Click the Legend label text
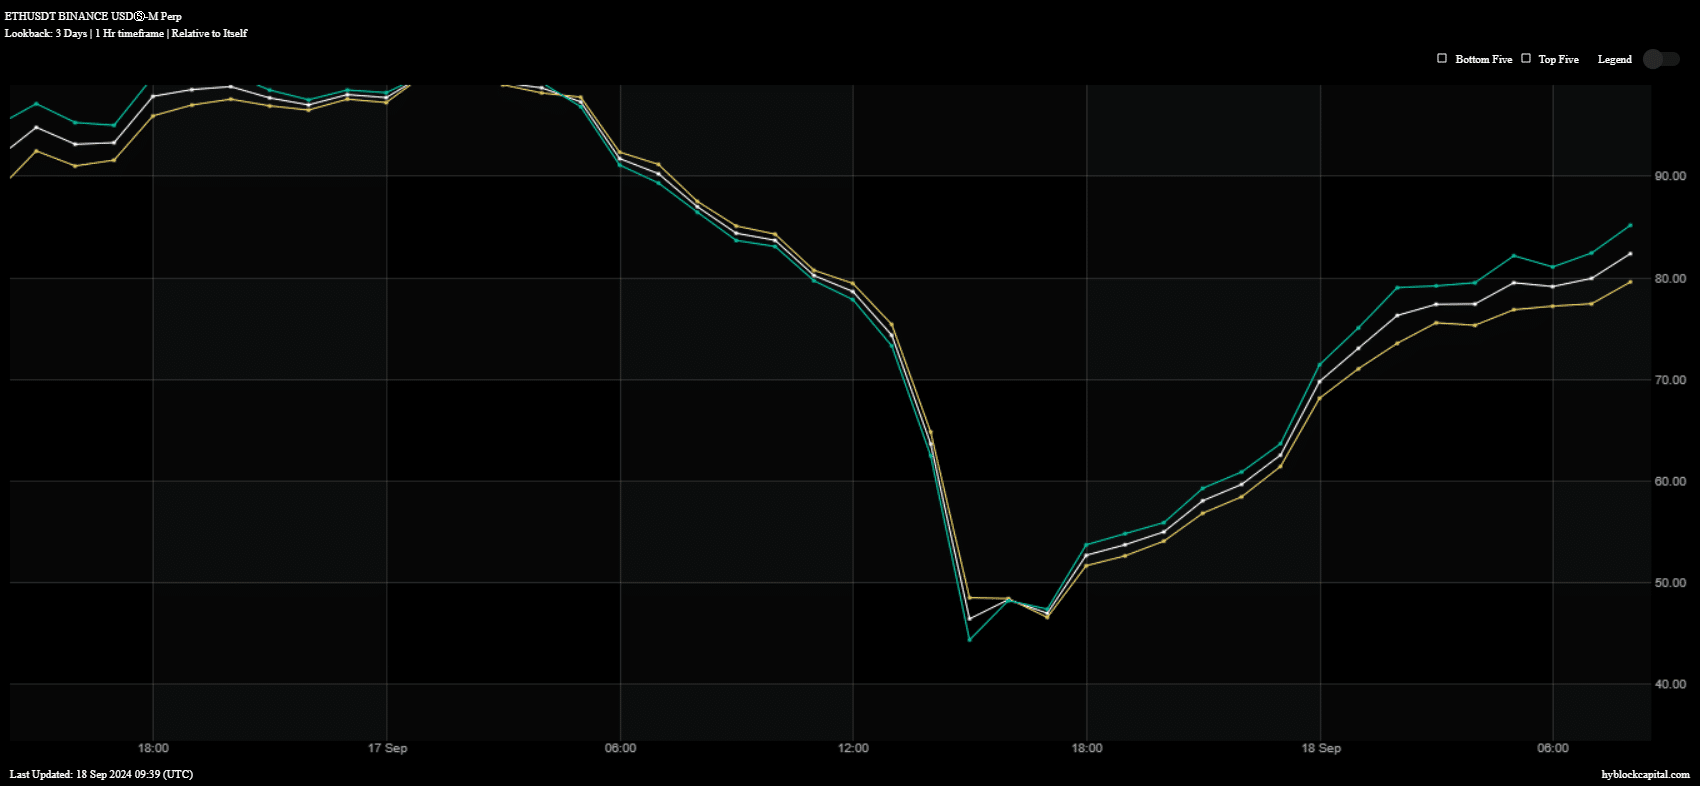 [x=1614, y=59]
